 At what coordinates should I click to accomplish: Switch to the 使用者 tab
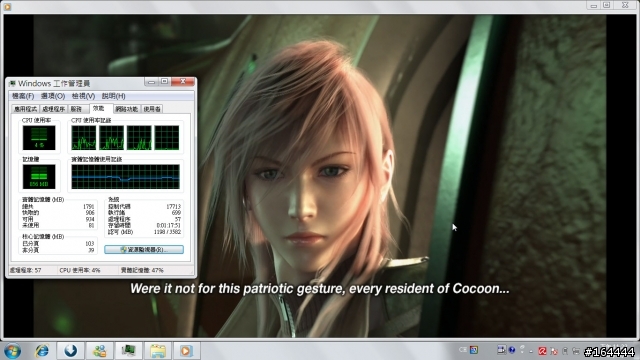click(152, 109)
